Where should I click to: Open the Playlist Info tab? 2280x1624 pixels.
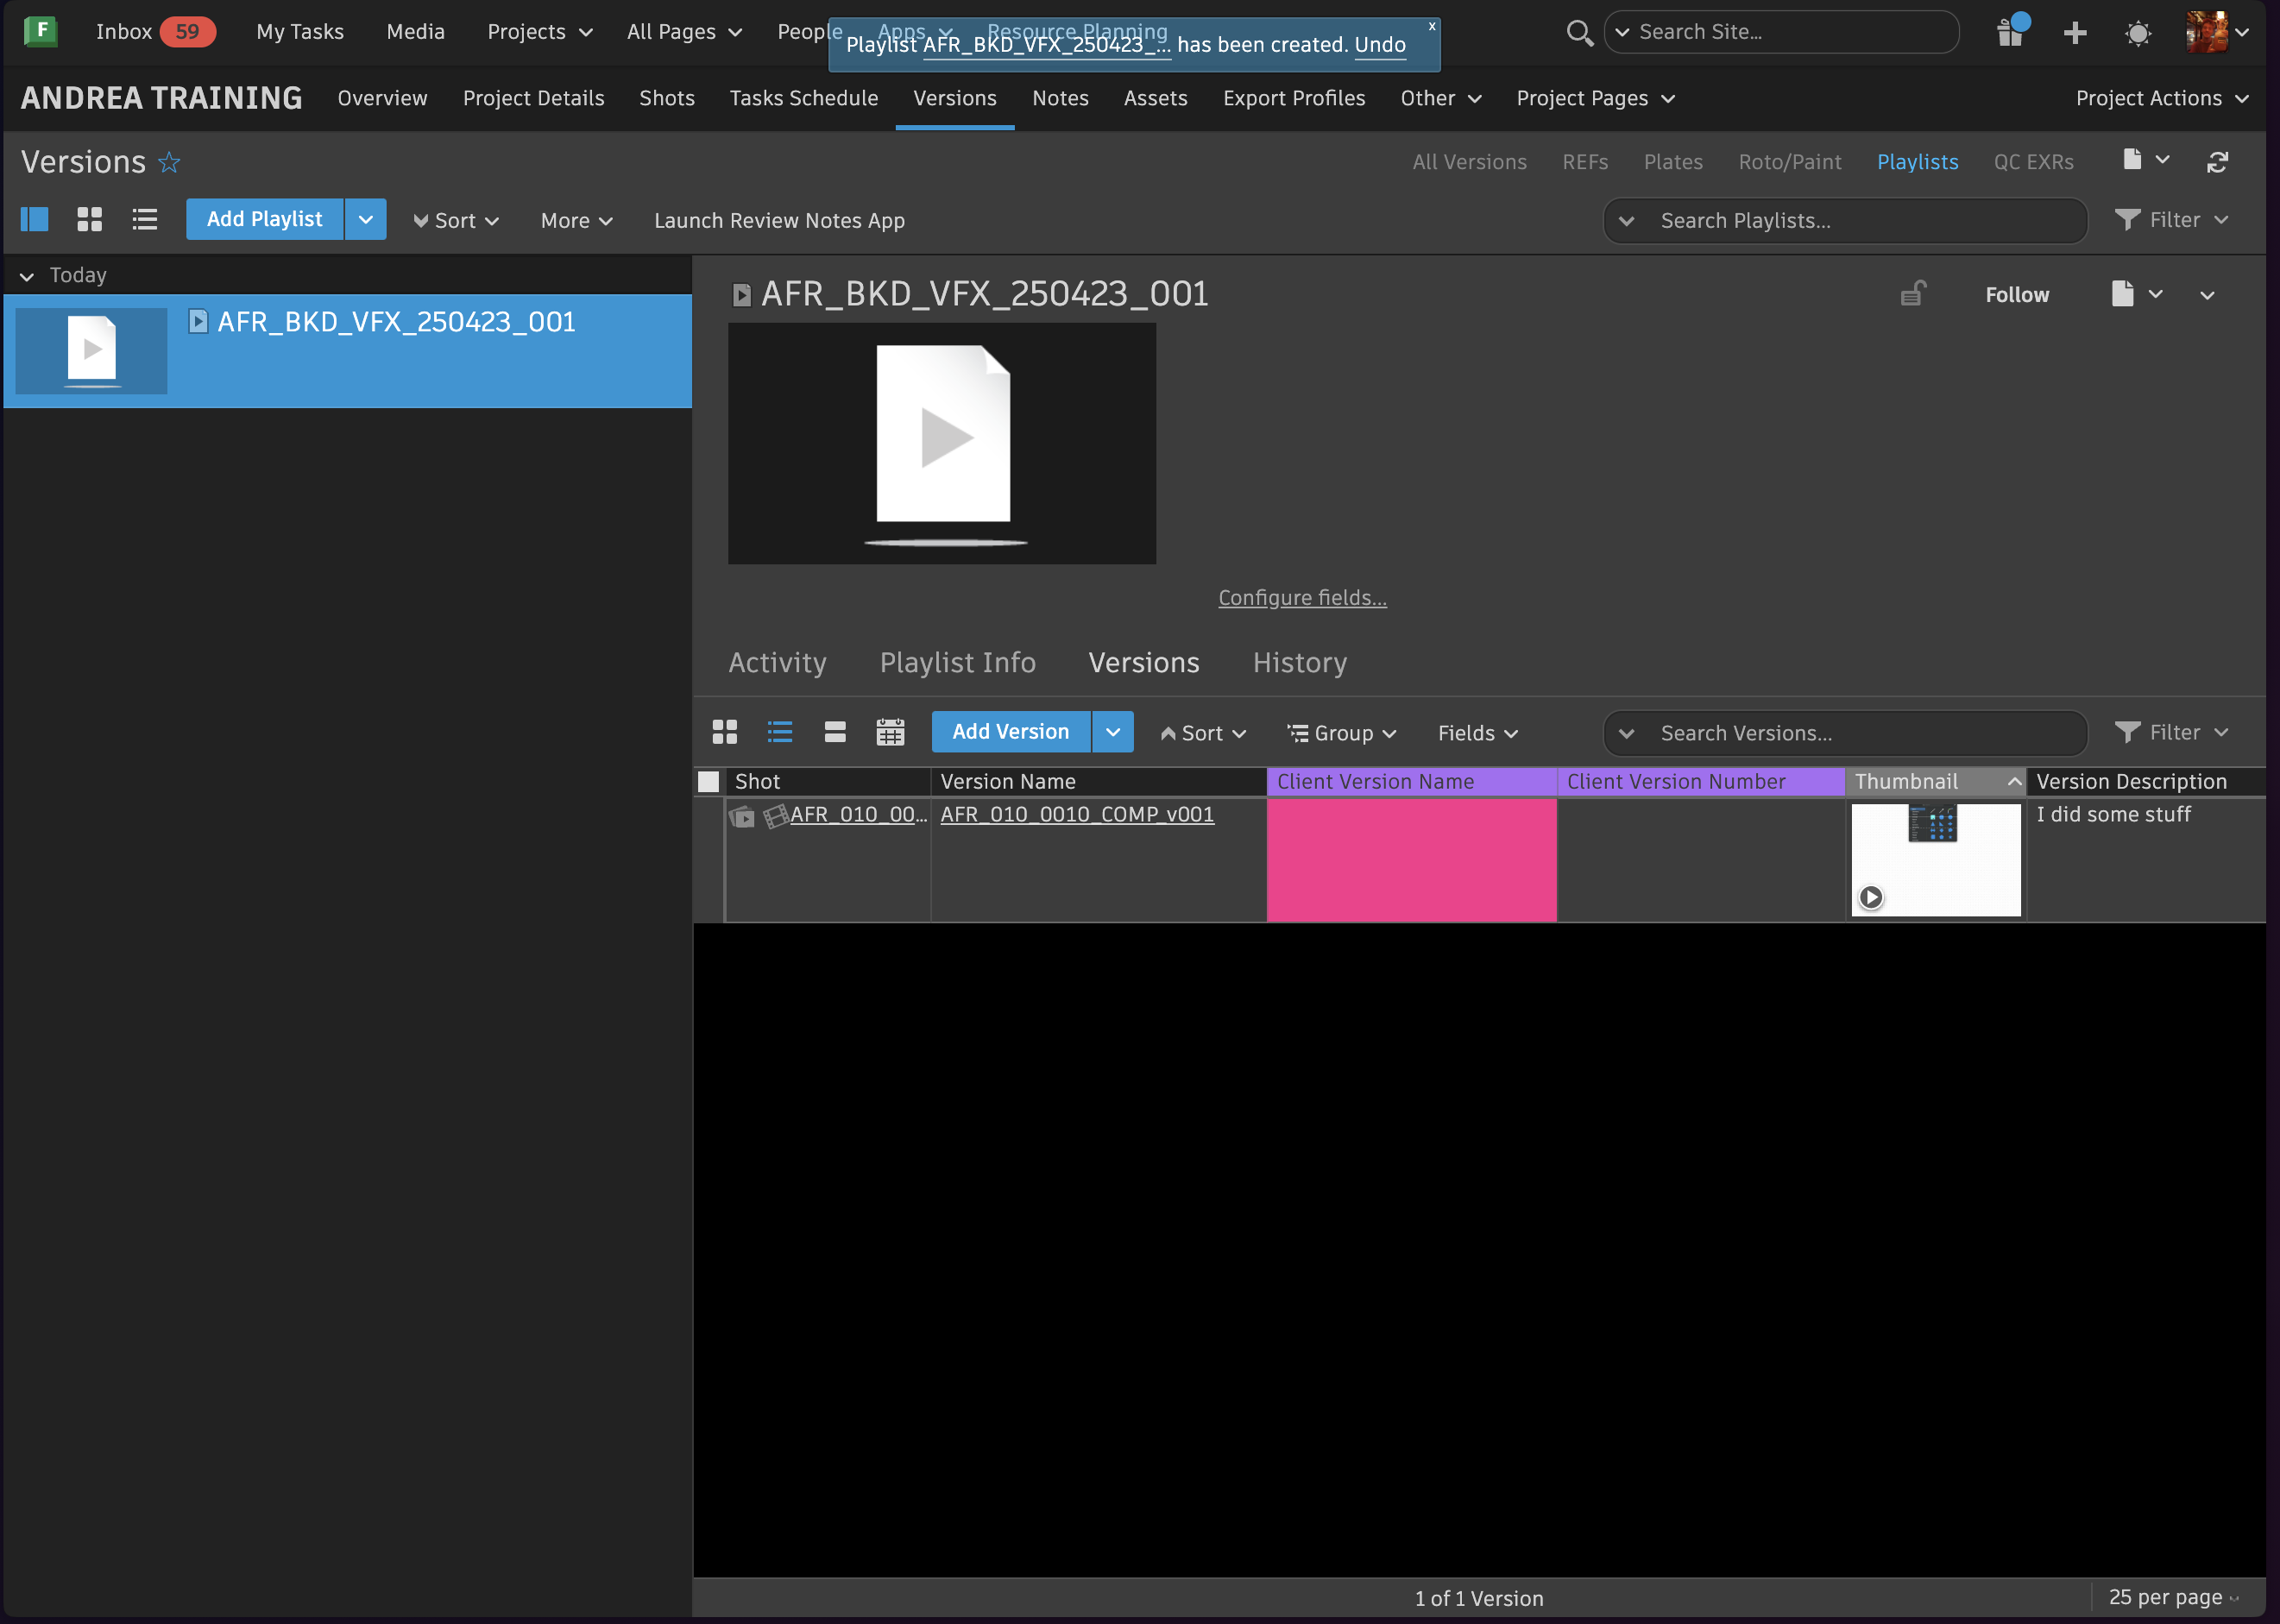957,663
